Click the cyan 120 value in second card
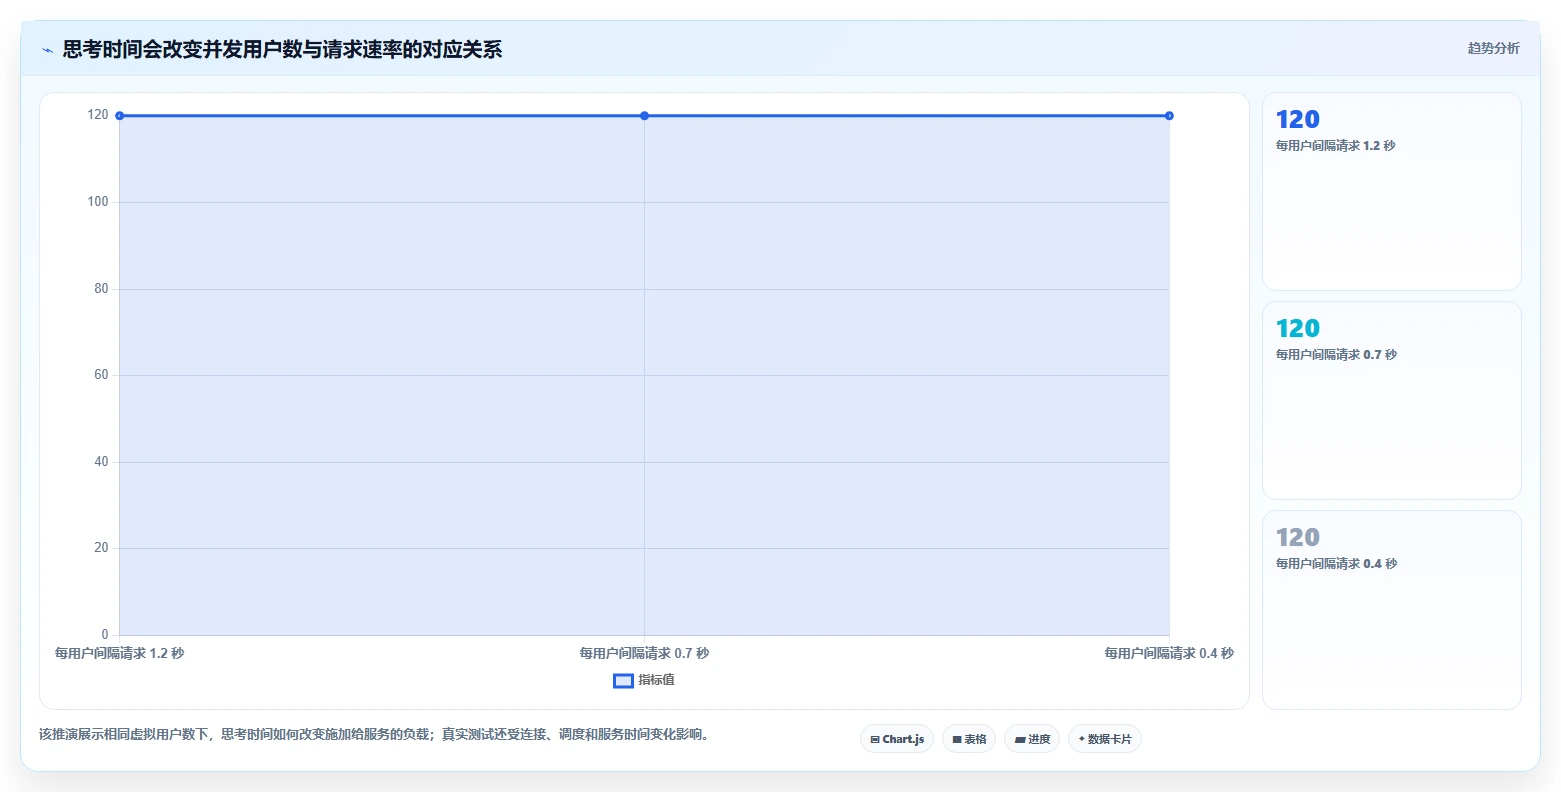The width and height of the screenshot is (1561, 792). (1298, 328)
